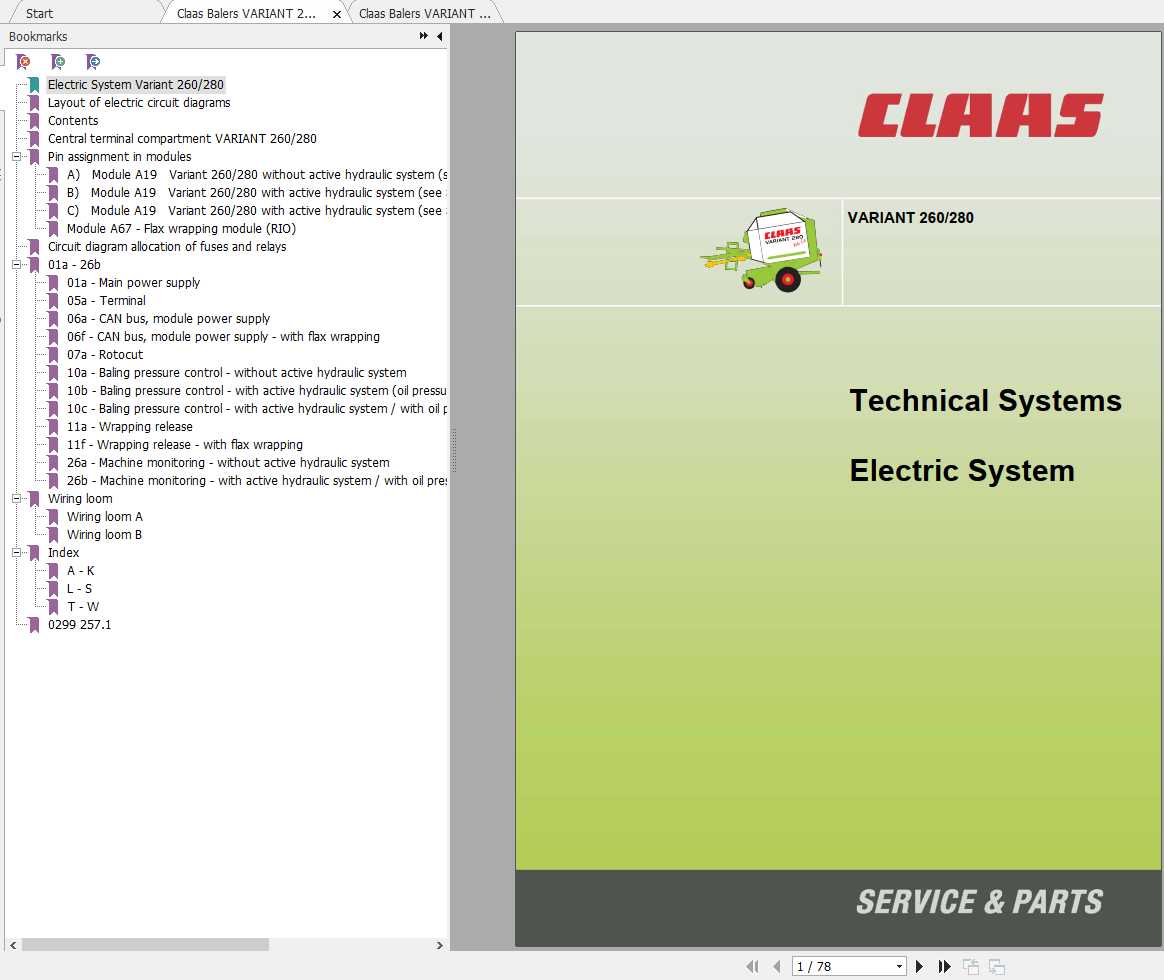
Task: Click the previous page arrow icon
Action: pos(777,966)
